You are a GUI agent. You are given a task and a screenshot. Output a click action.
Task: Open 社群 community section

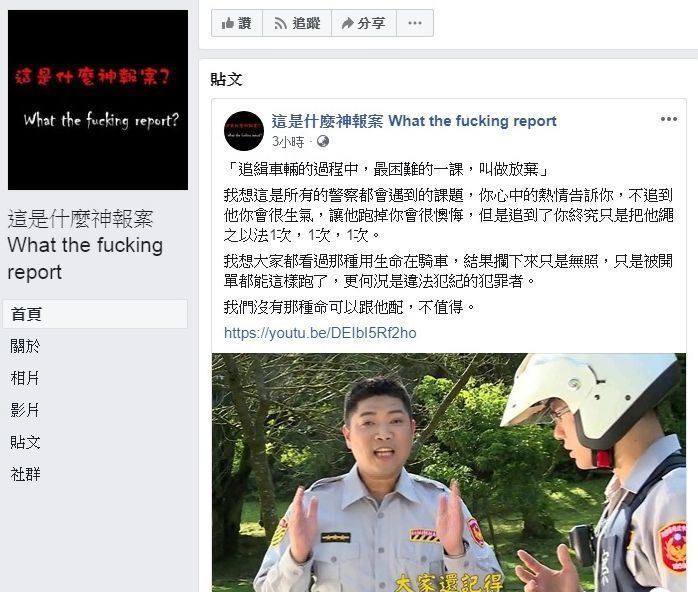(25, 474)
